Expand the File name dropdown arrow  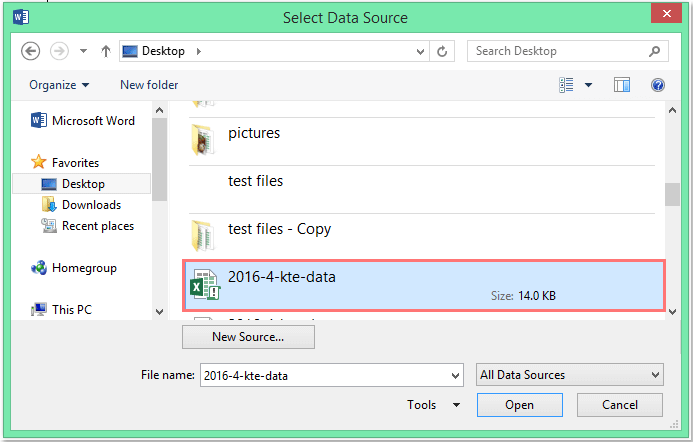tap(455, 376)
